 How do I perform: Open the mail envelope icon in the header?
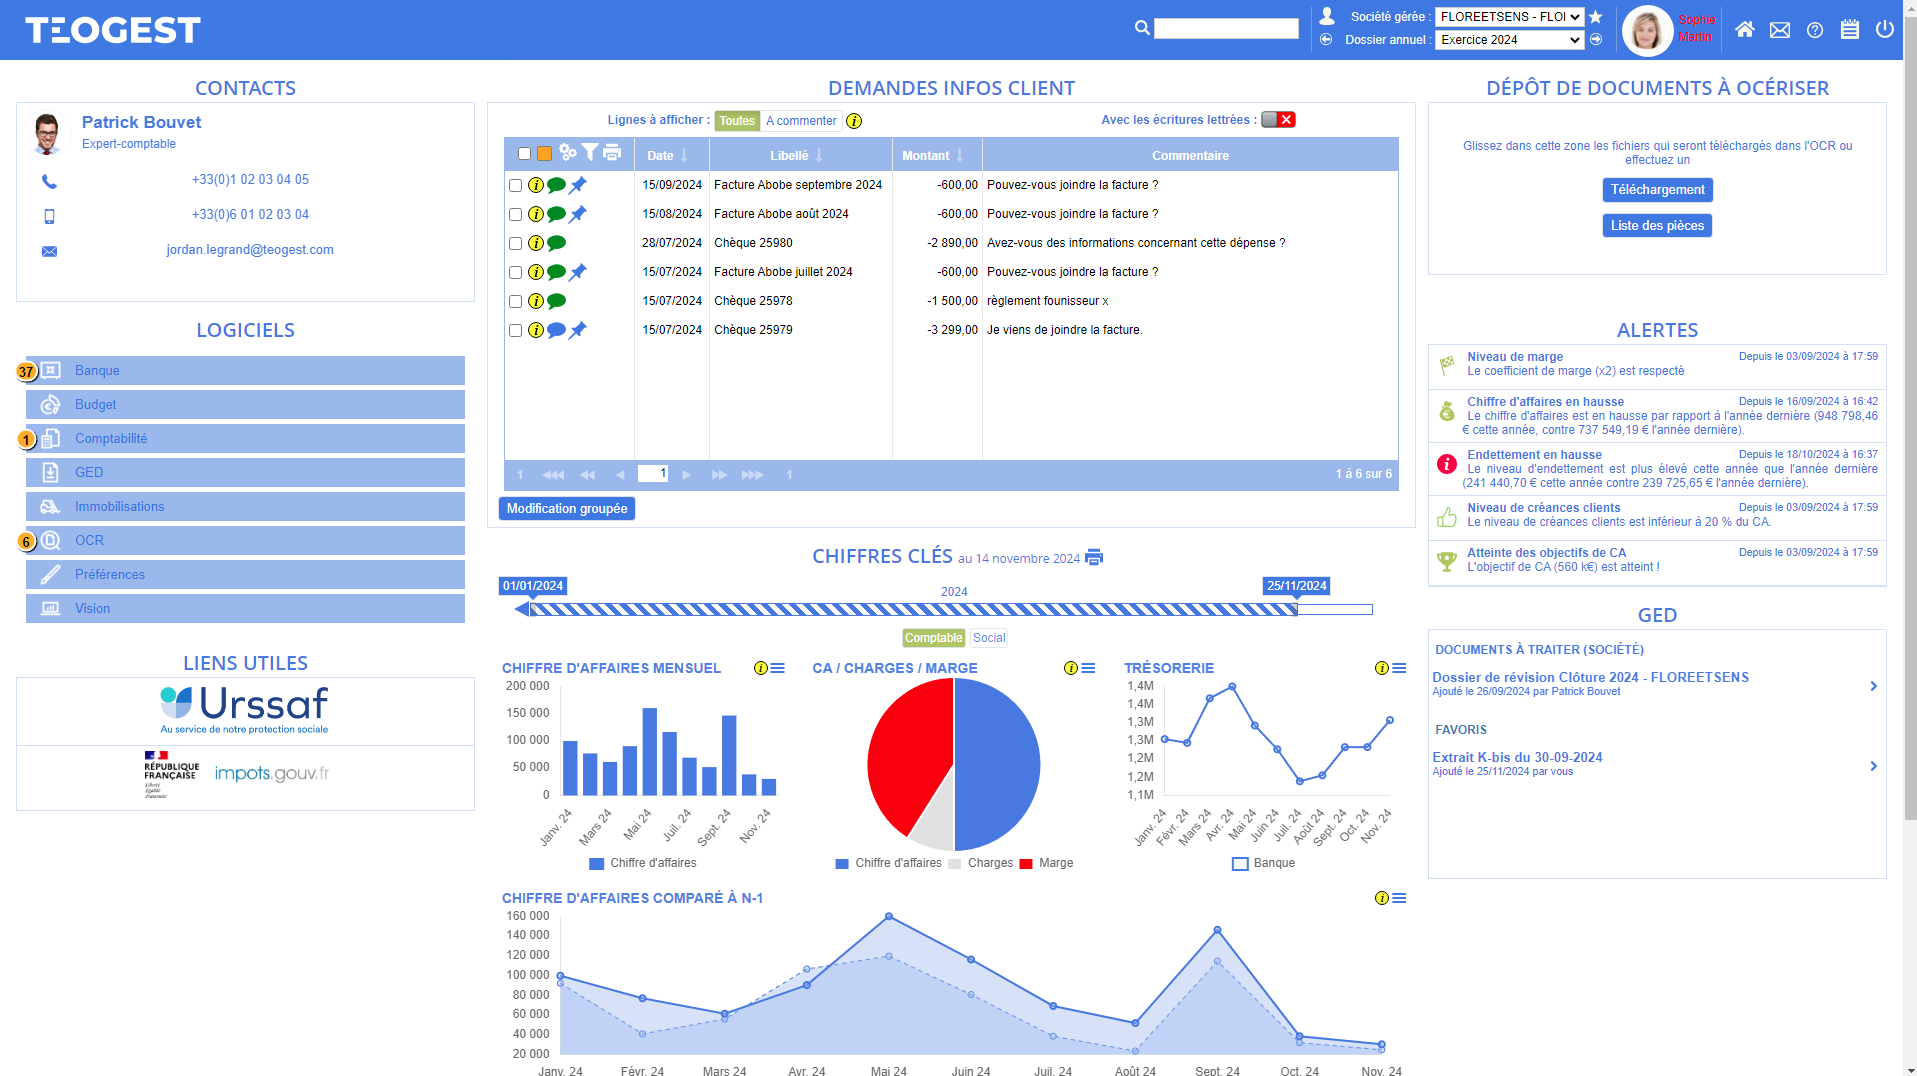(1779, 30)
